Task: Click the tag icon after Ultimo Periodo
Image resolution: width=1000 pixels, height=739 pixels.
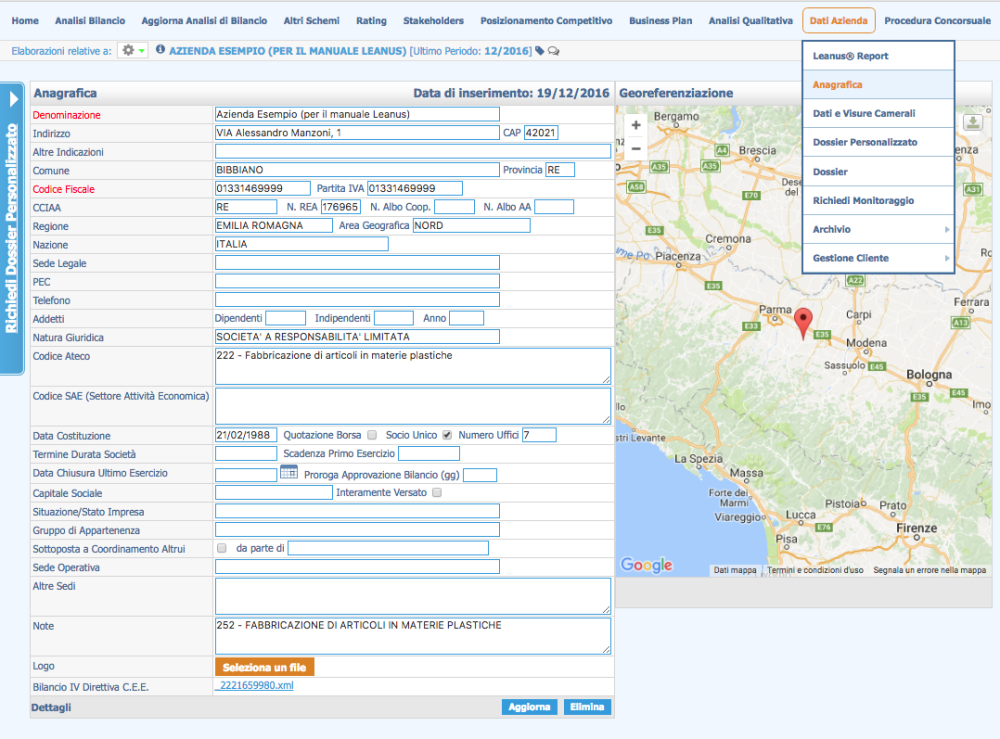Action: tap(540, 51)
